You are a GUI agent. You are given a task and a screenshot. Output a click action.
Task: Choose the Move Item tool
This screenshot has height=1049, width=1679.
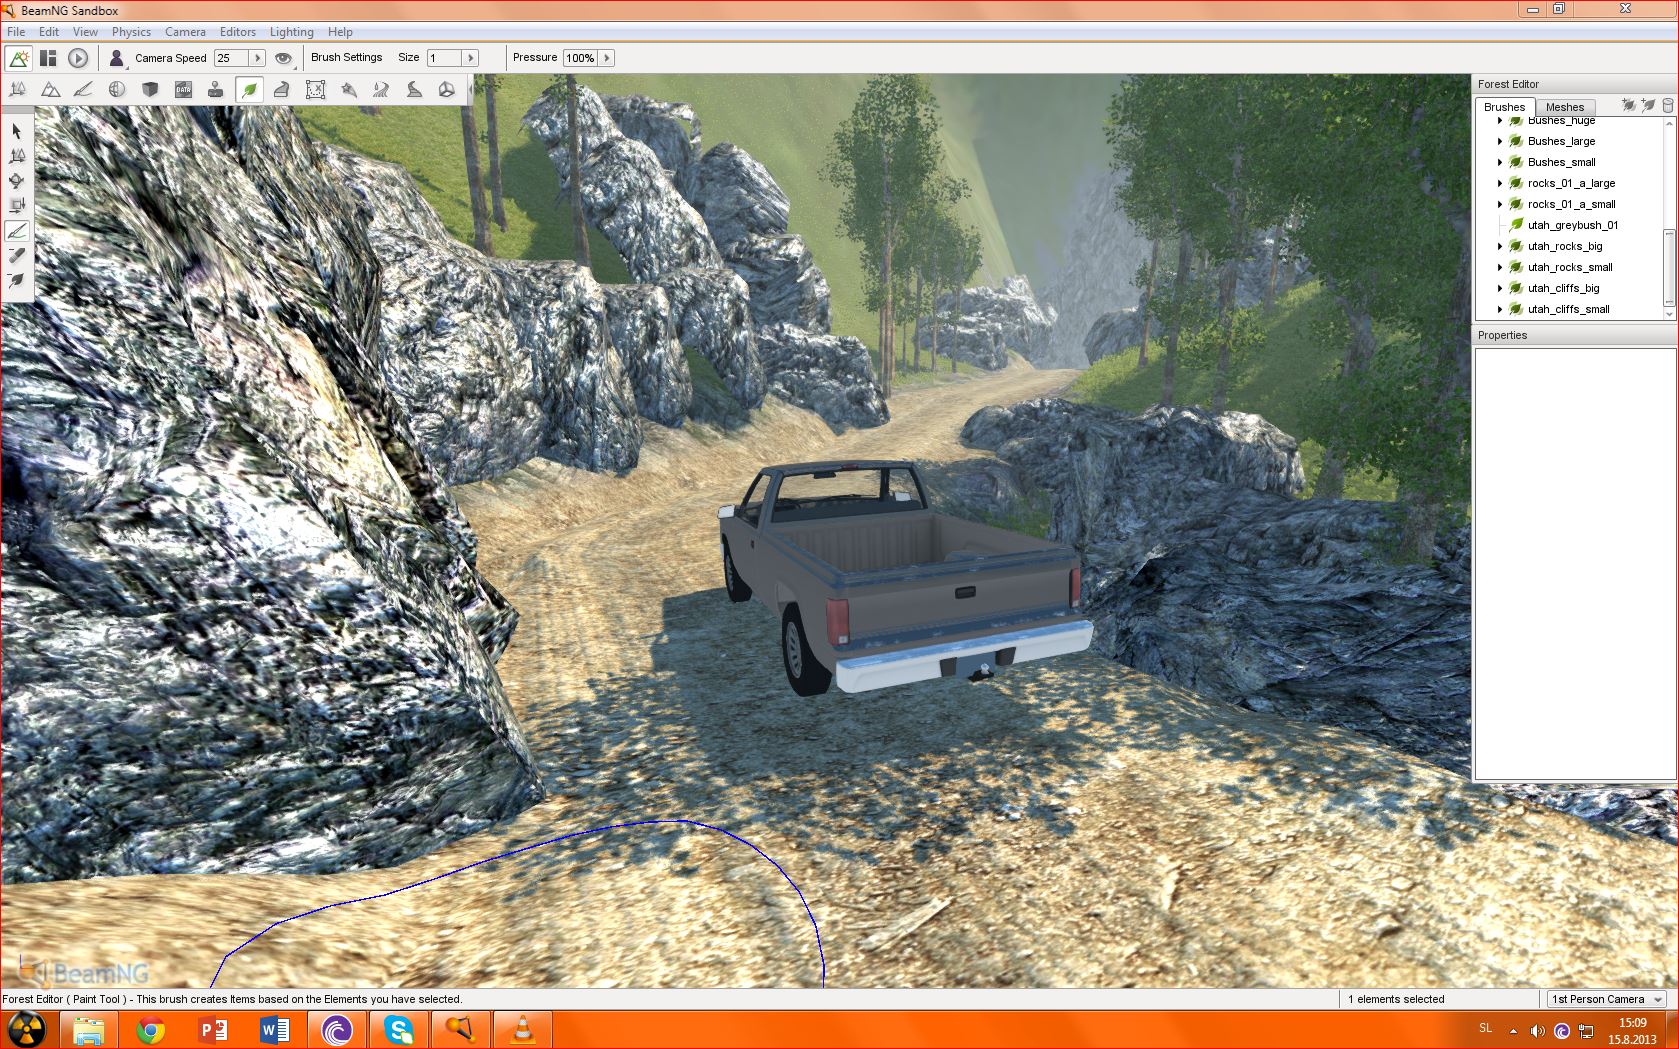click(x=17, y=156)
